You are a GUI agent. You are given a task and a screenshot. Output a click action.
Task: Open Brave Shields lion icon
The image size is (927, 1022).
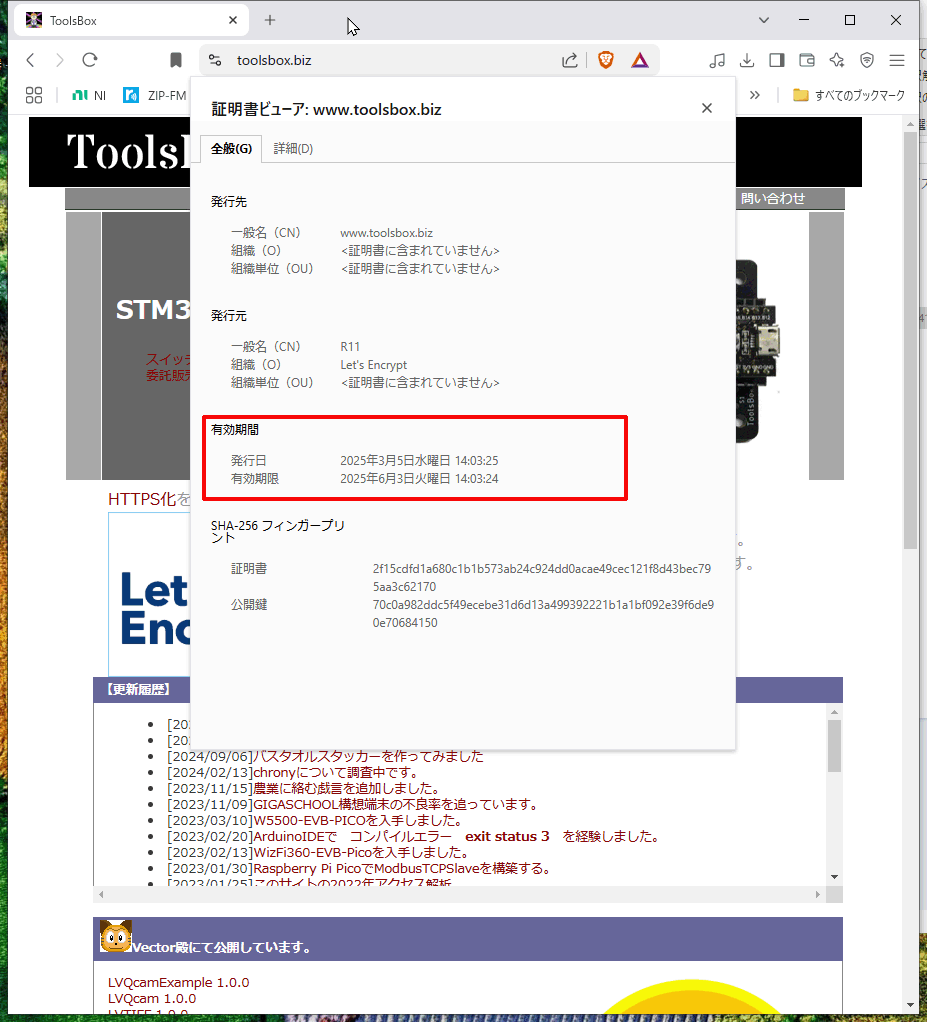(x=606, y=61)
